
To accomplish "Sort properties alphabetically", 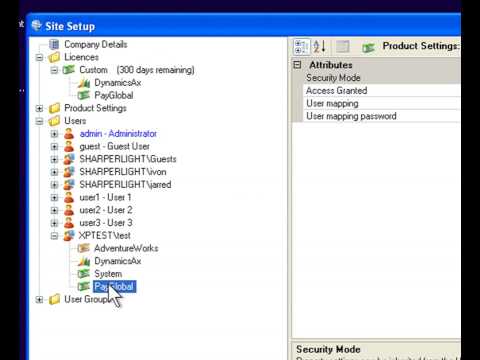I will [x=319, y=47].
